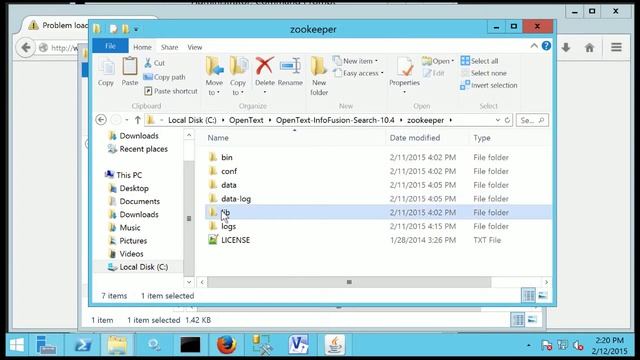The height and width of the screenshot is (360, 640).
Task: Click the Explorer search box
Action: pos(532,120)
